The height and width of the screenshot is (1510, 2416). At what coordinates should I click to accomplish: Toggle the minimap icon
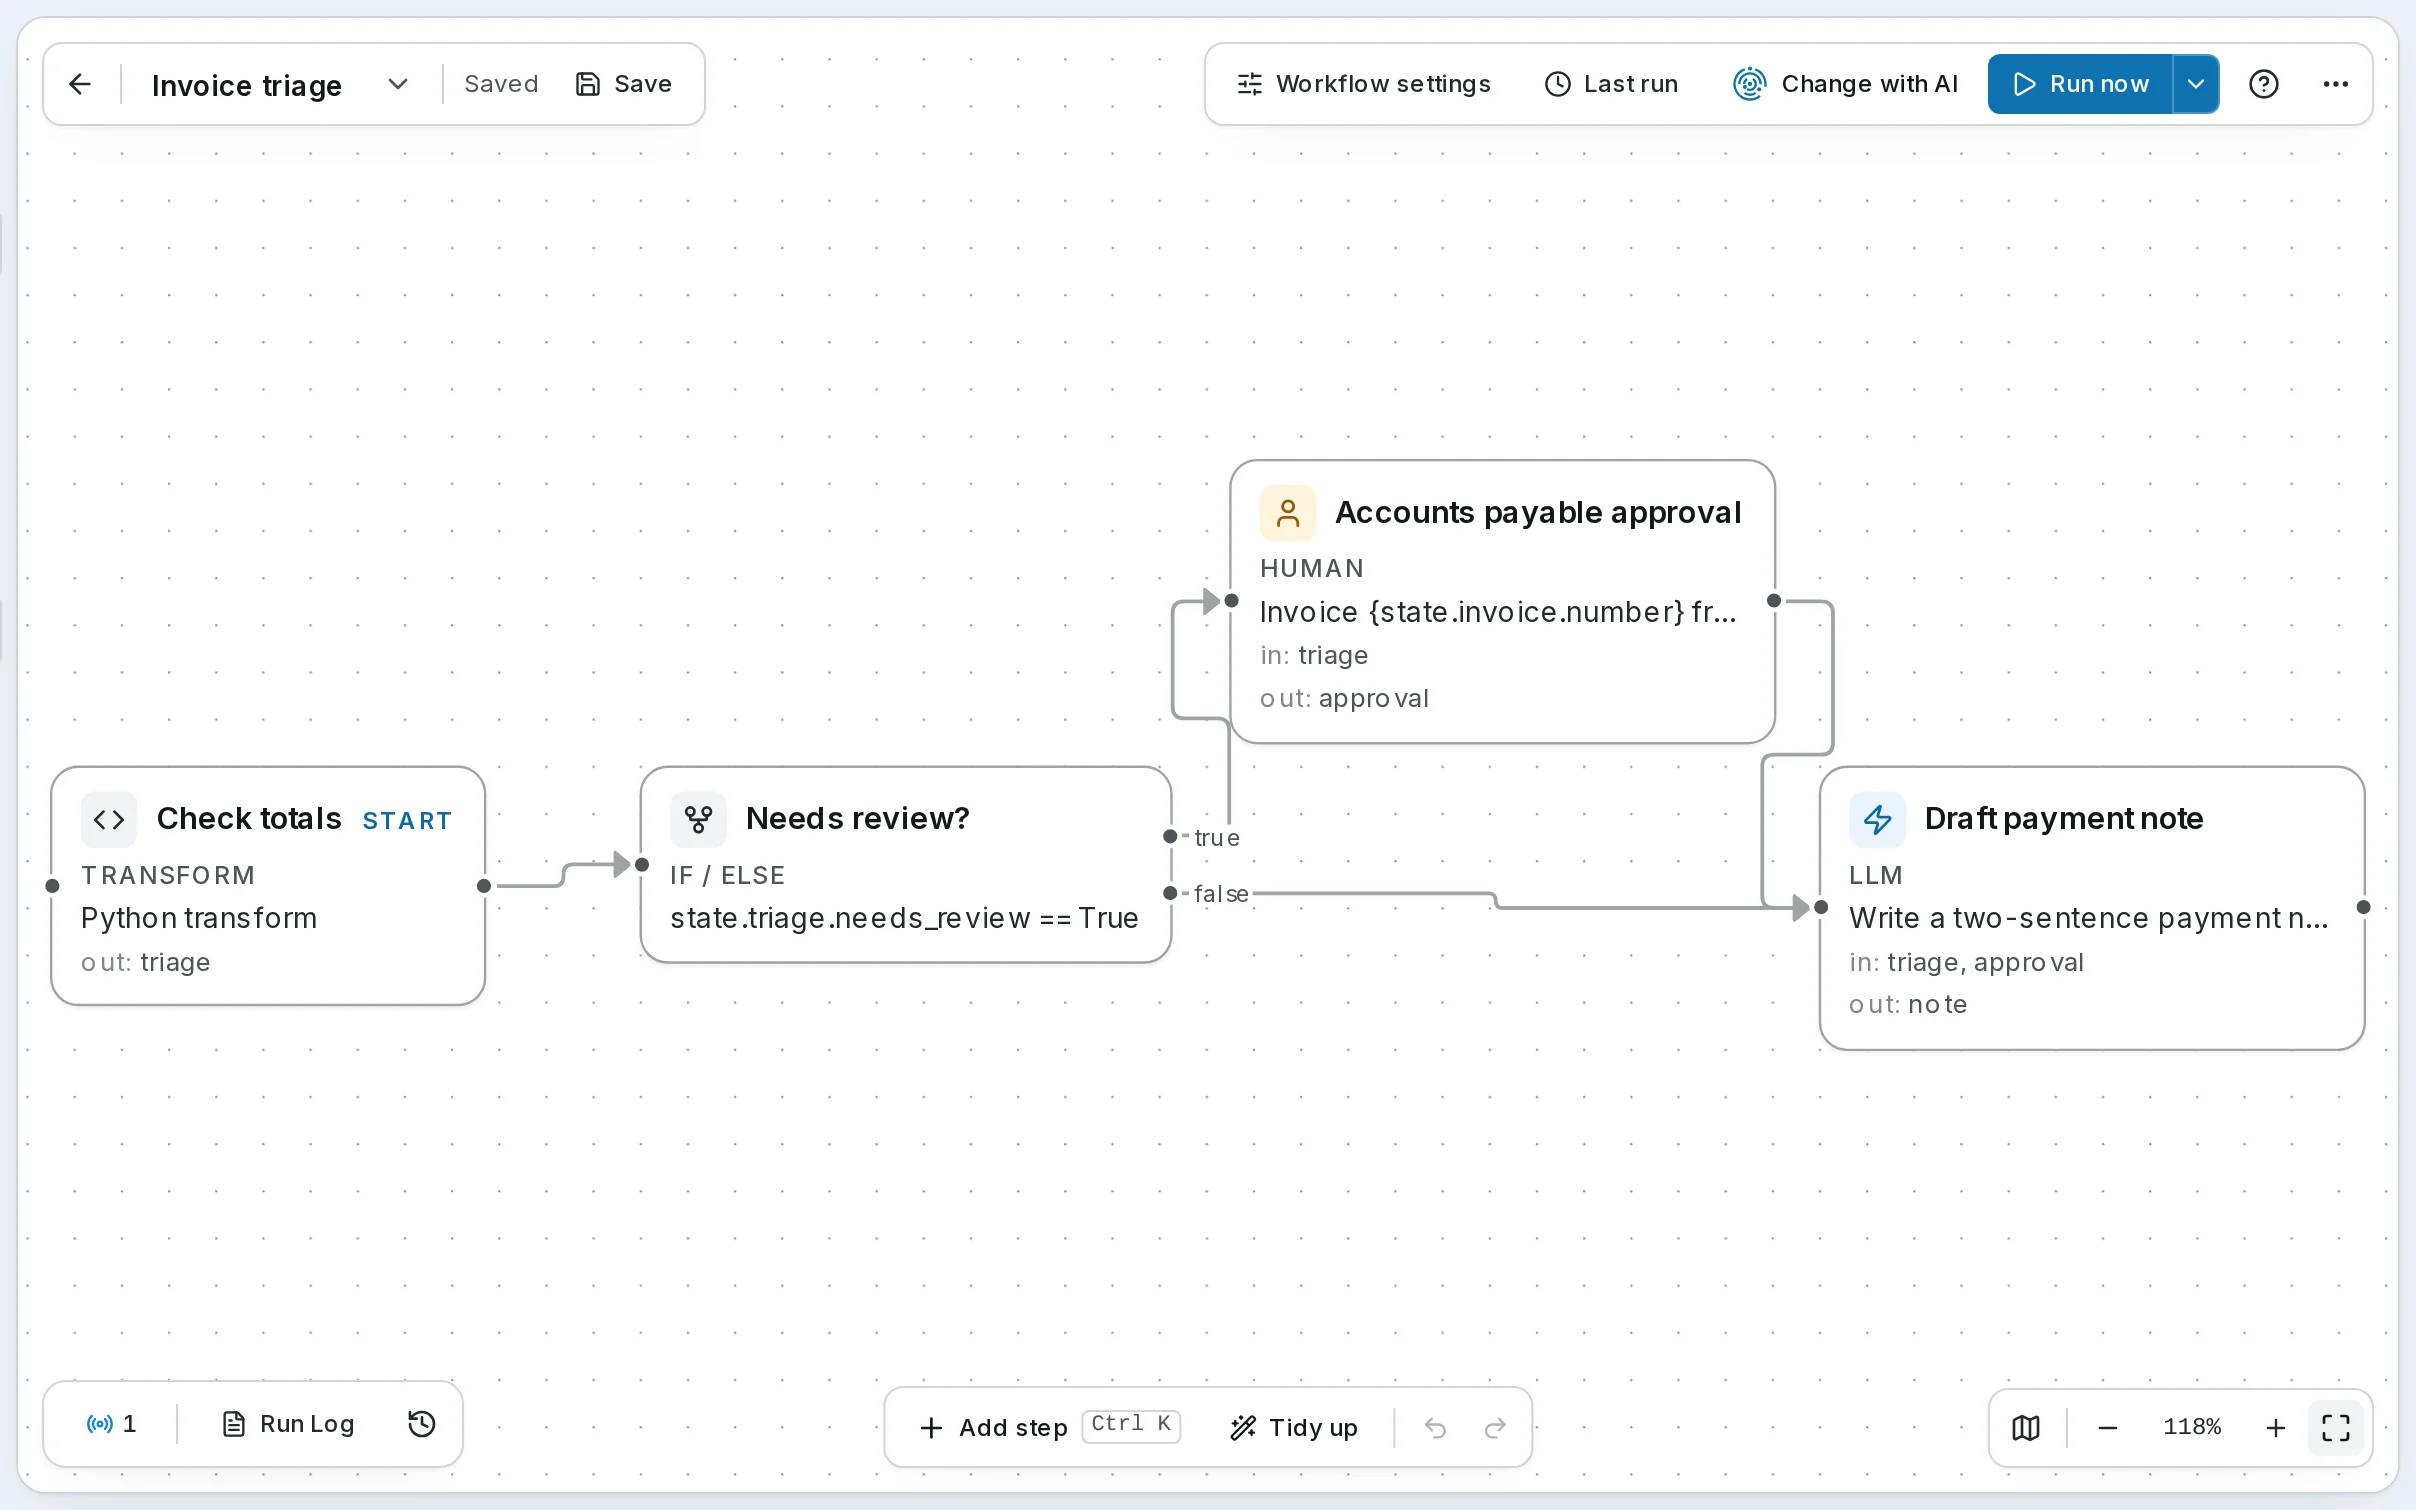tap(2026, 1427)
